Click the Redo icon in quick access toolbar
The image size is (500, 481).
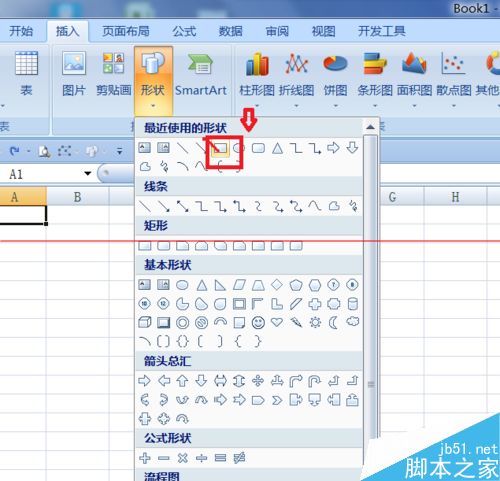[14, 151]
